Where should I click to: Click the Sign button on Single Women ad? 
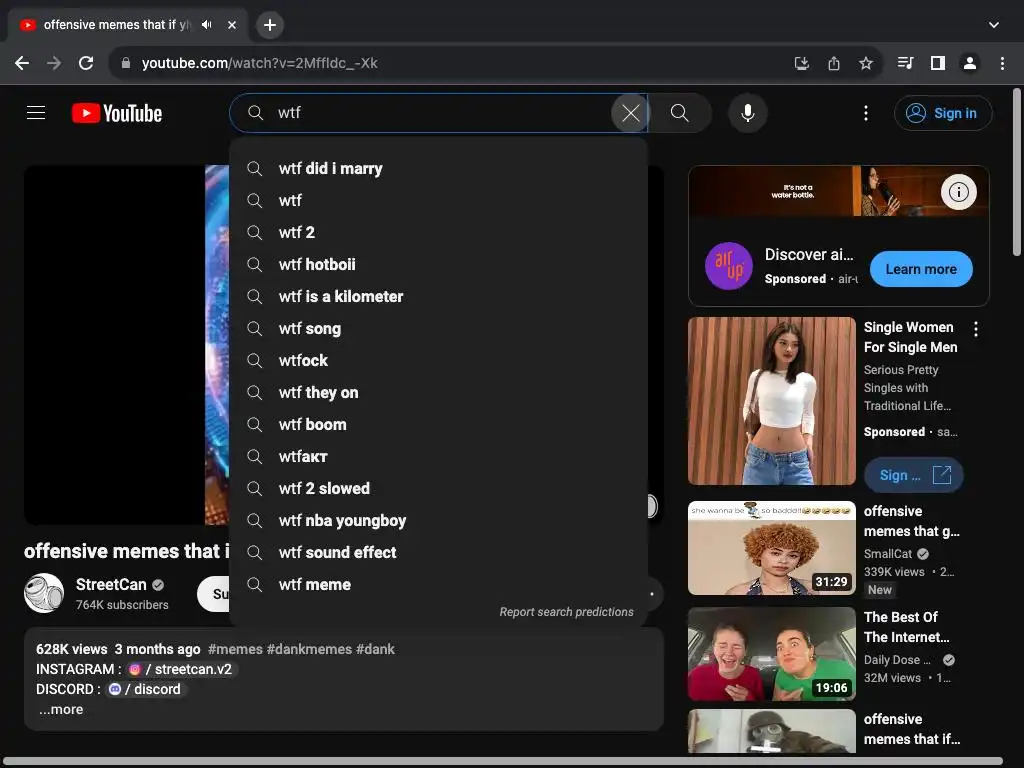click(914, 475)
